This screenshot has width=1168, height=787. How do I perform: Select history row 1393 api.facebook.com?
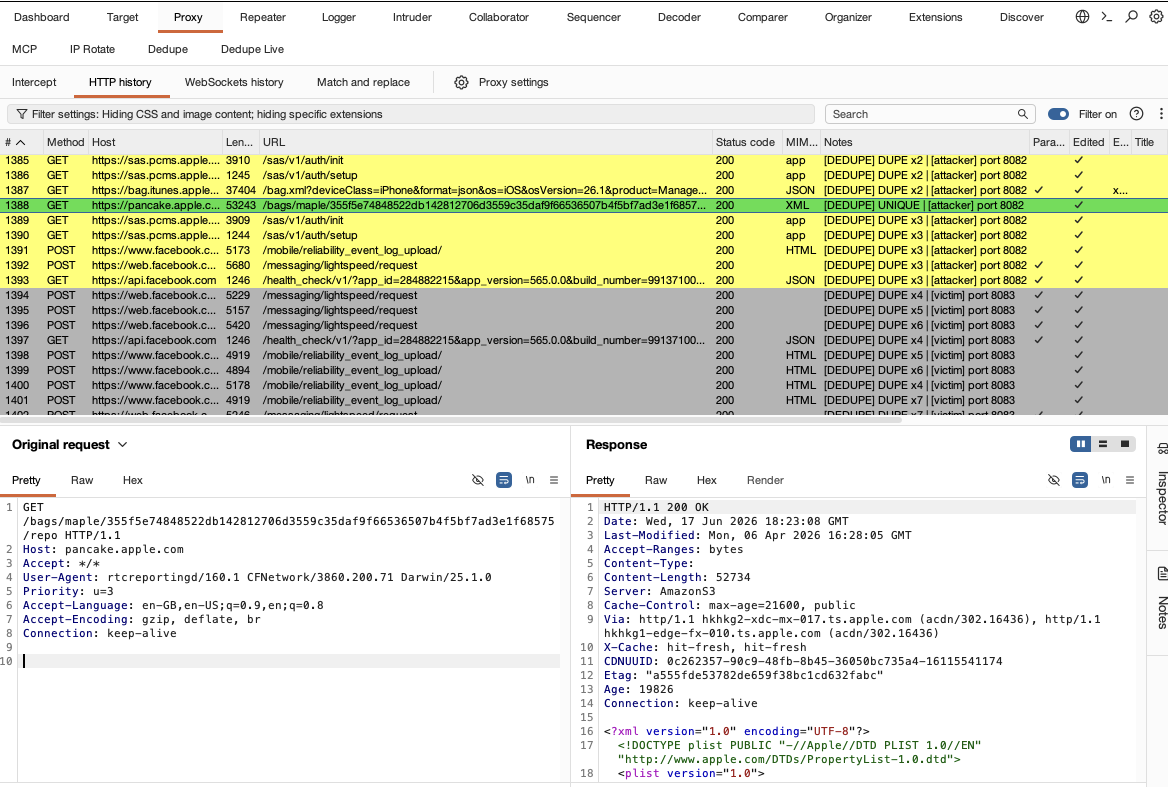tap(584, 281)
